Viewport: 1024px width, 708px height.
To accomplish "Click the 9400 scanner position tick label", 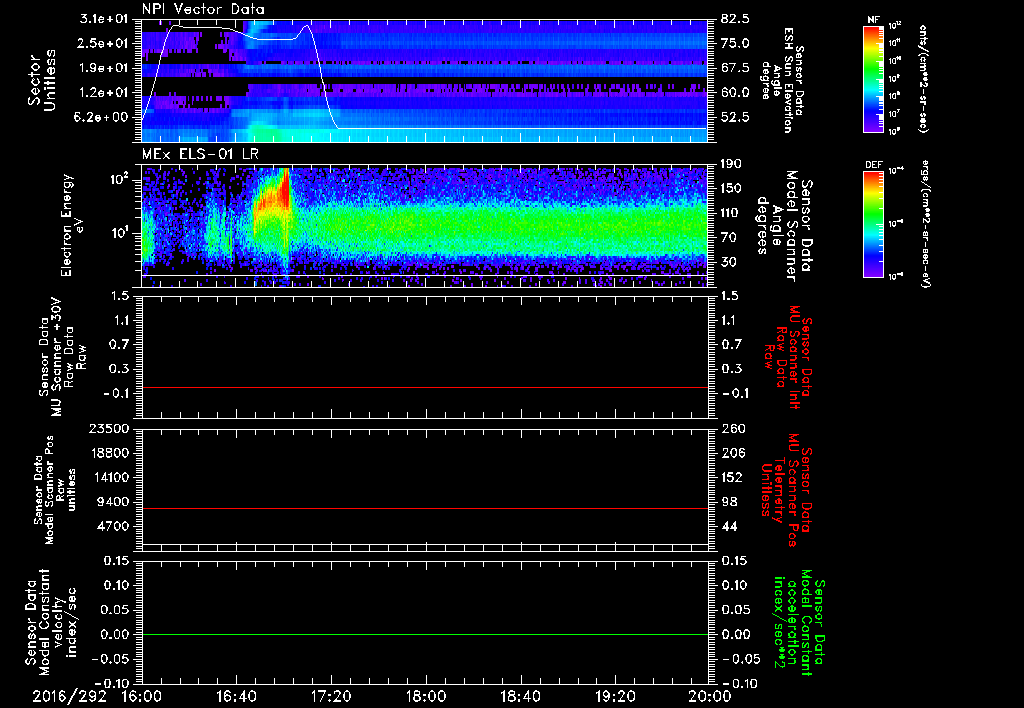I will click(x=114, y=502).
